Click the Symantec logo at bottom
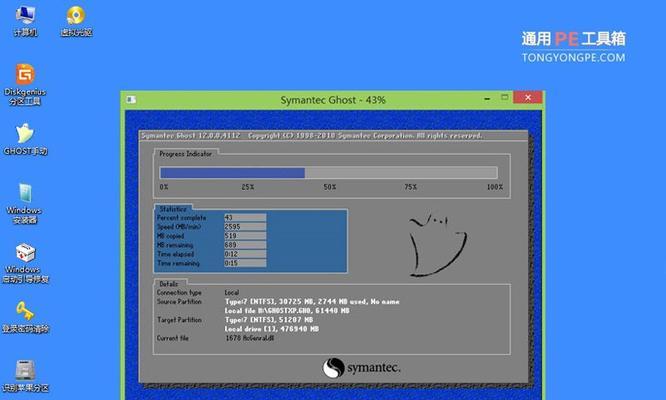 coord(361,367)
